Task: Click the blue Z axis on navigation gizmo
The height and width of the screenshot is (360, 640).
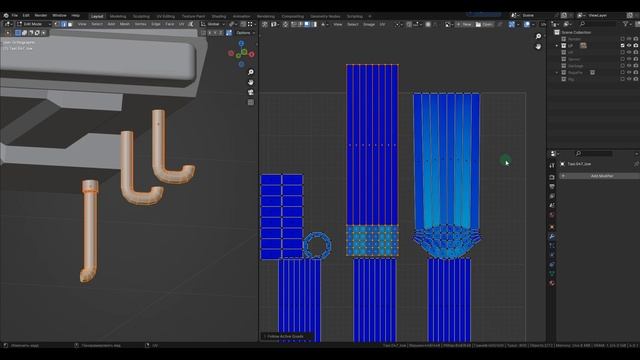Action: [241, 43]
